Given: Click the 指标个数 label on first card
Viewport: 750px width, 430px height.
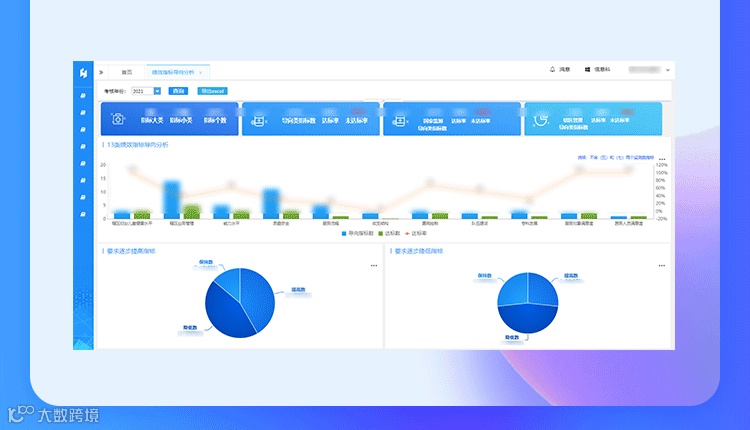Looking at the screenshot, I should pos(215,121).
